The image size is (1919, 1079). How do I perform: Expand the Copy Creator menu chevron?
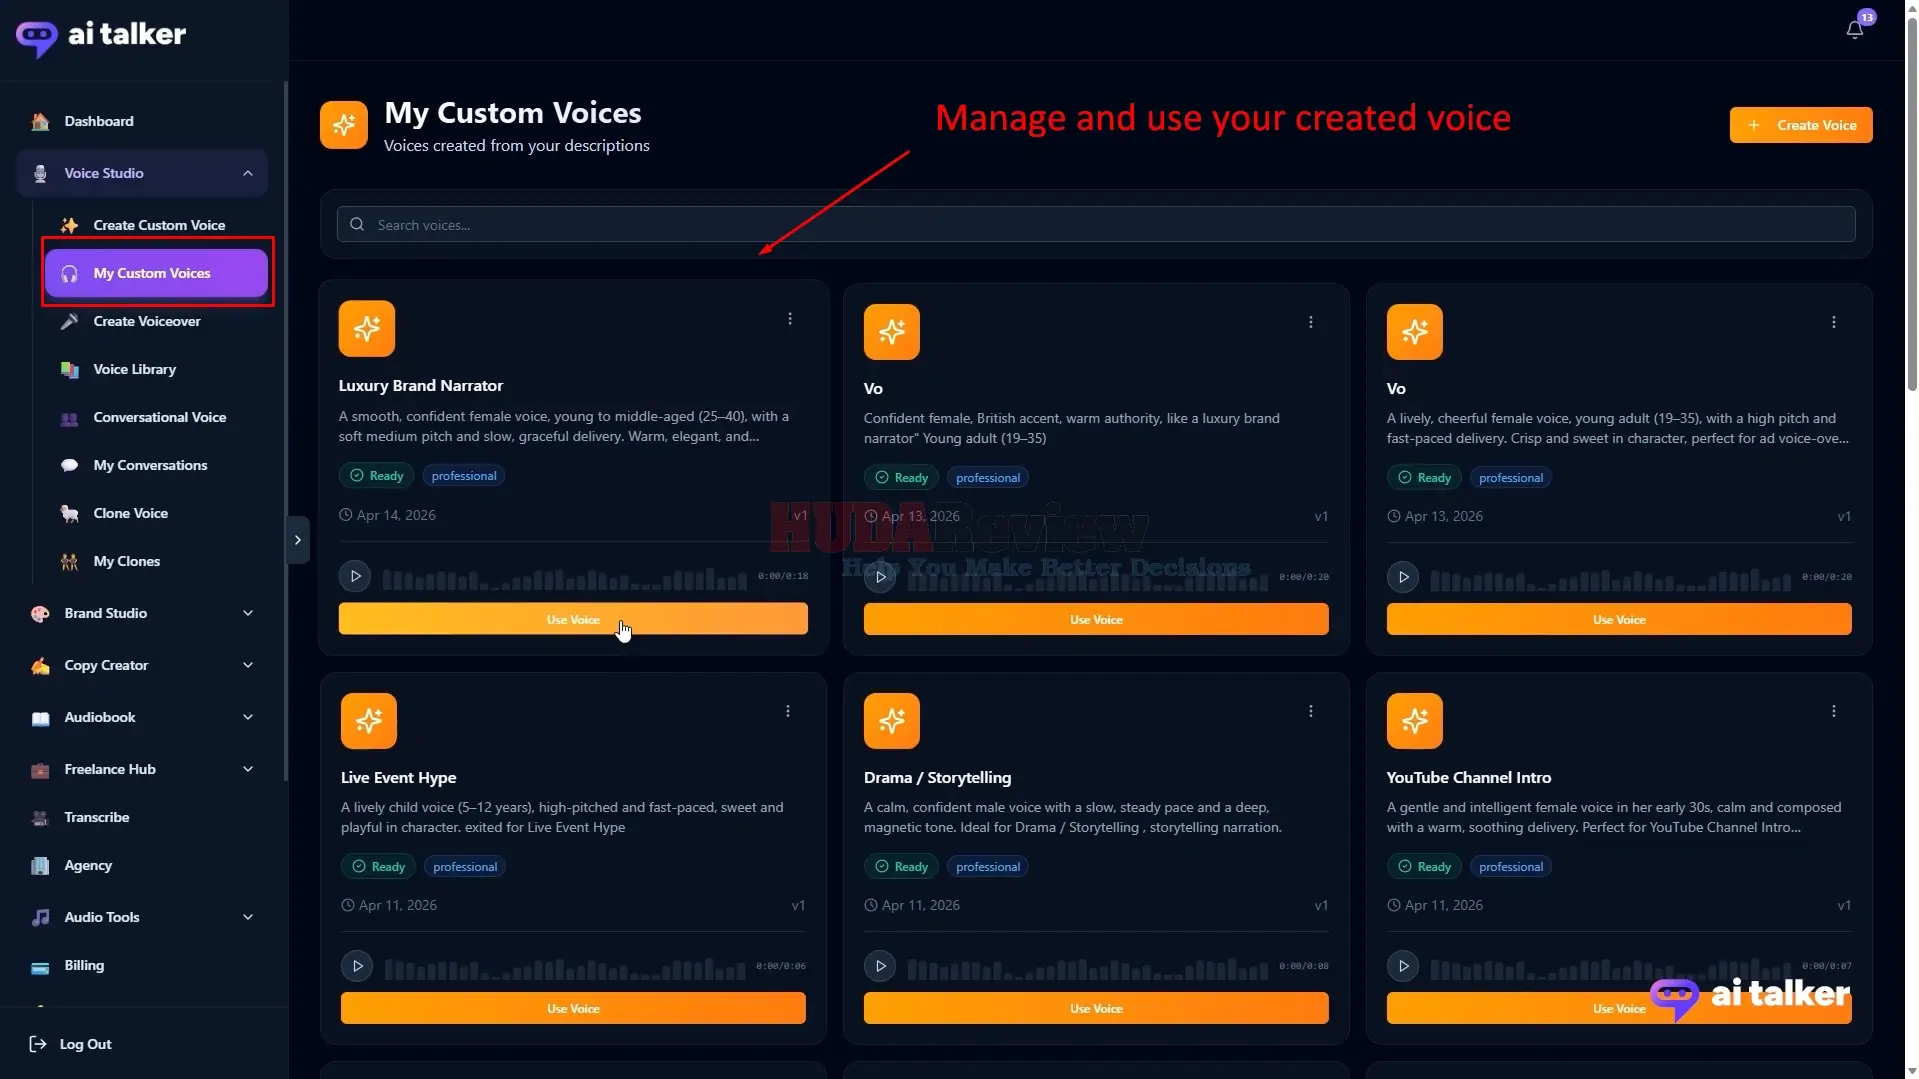pyautogui.click(x=248, y=665)
